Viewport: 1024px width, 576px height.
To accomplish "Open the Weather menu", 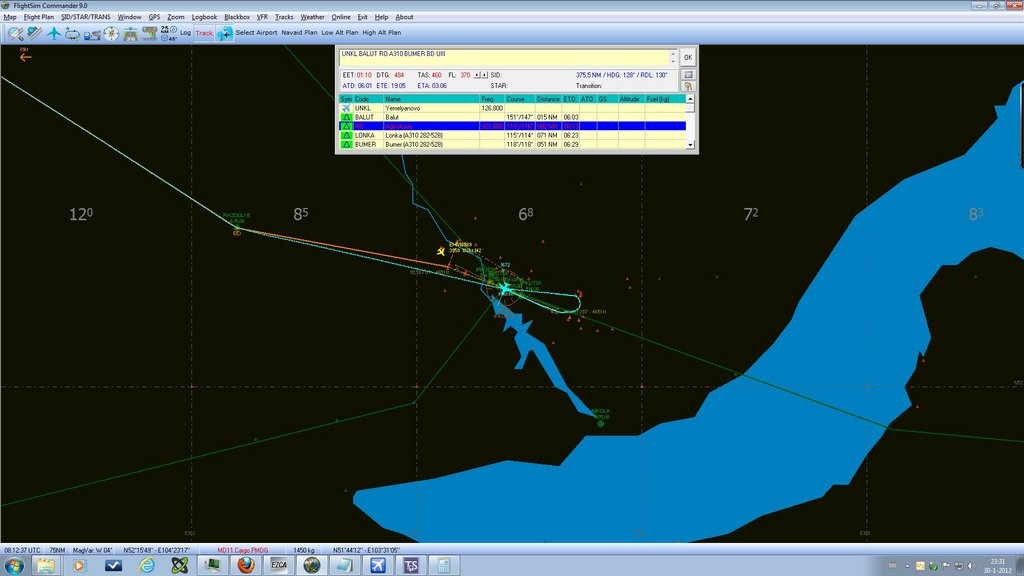I will 312,17.
